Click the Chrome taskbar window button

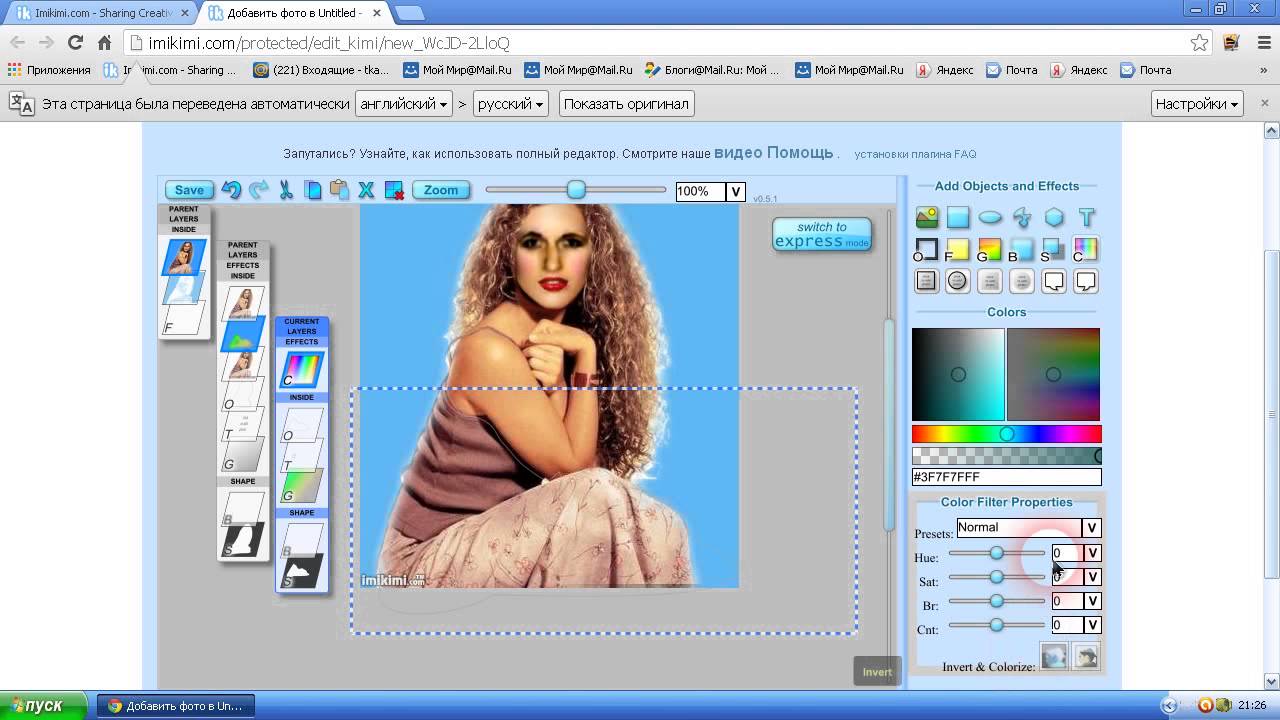(176, 706)
